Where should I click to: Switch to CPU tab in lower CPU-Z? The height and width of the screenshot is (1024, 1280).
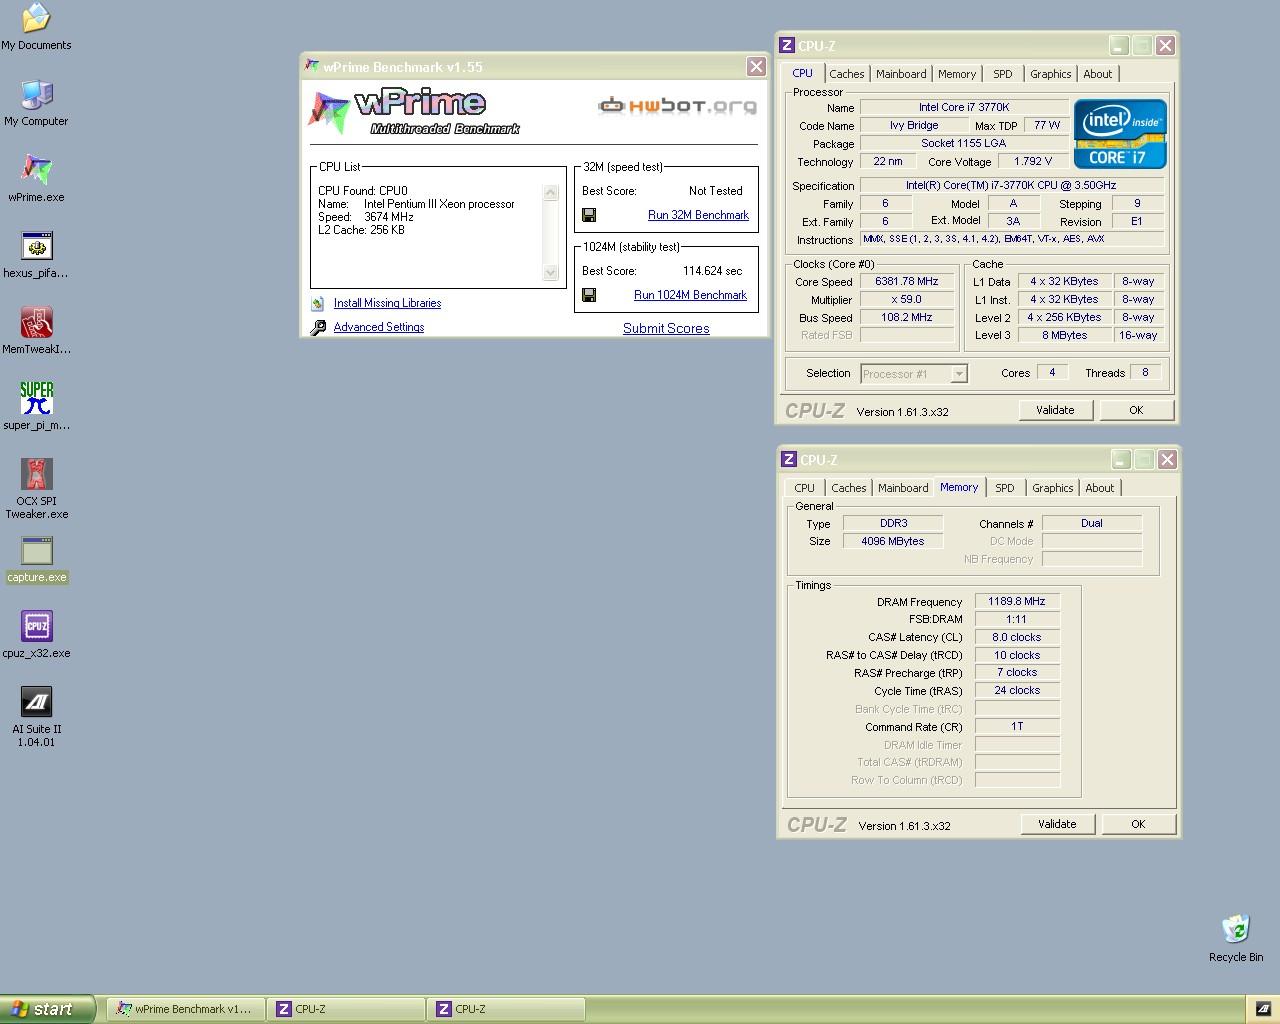pos(805,488)
